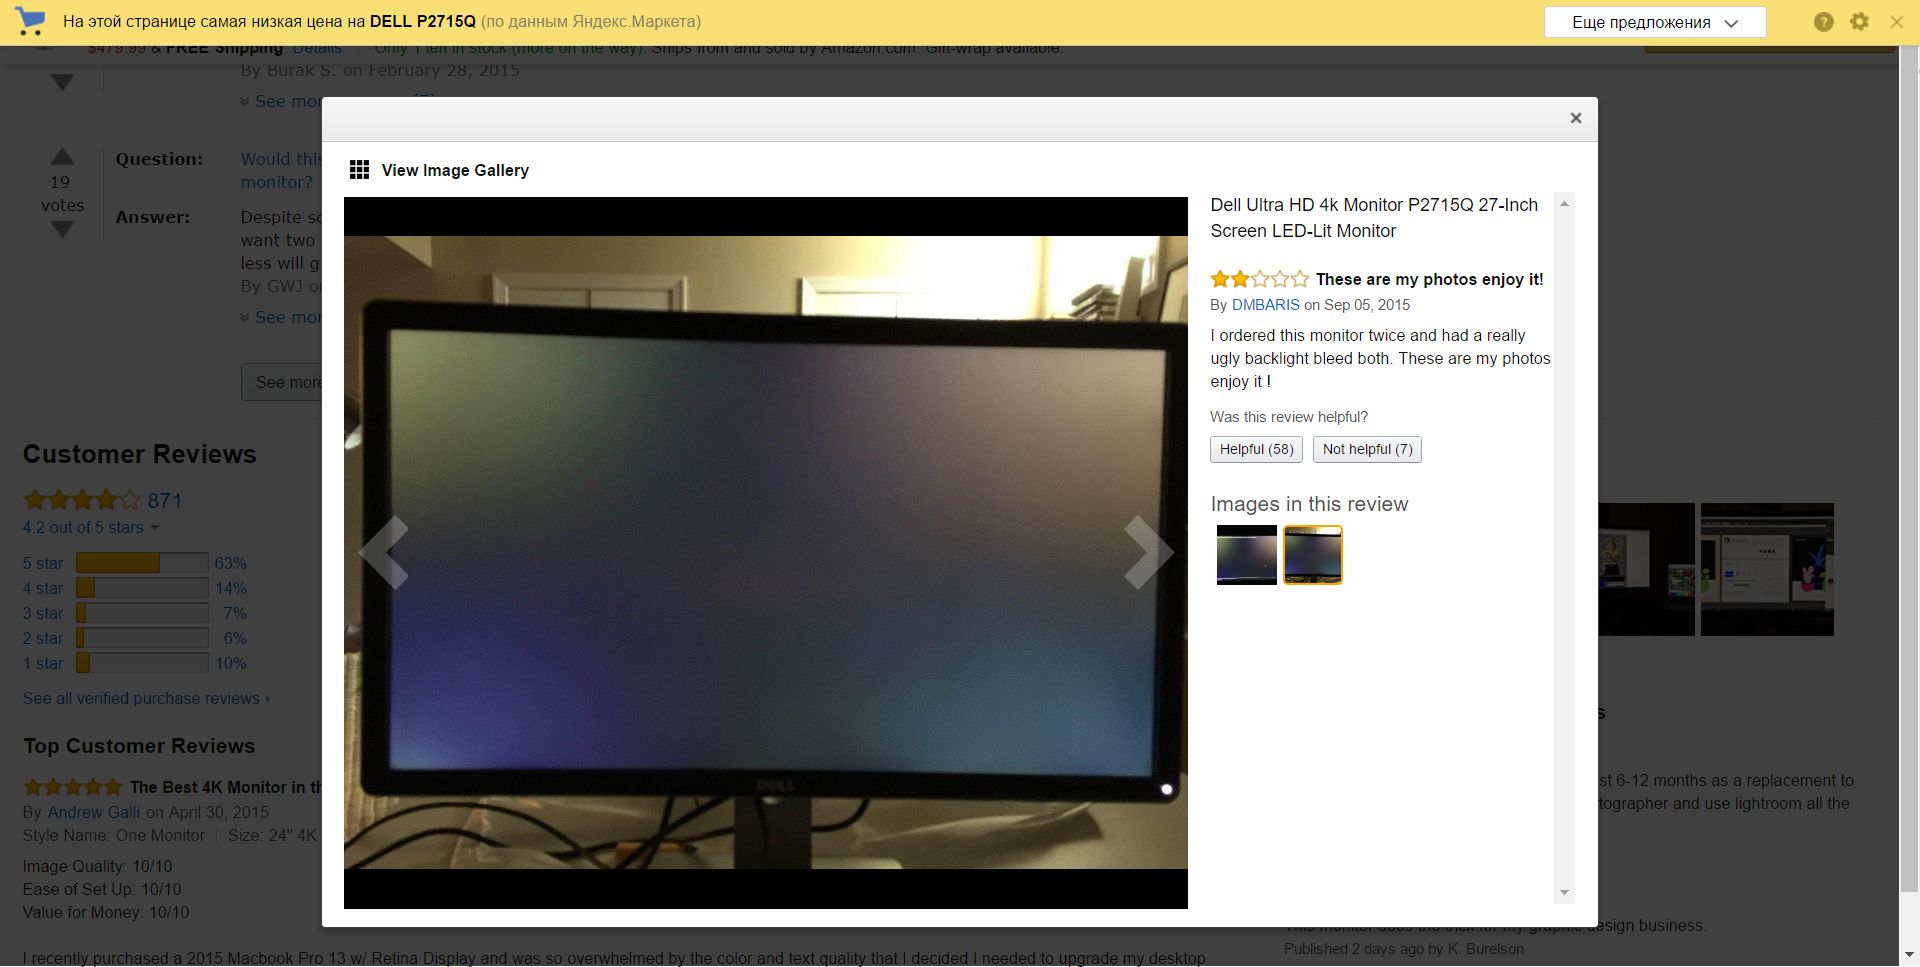Open 'The Best 4K Monitor' review title
The image size is (1920, 967).
pos(225,787)
